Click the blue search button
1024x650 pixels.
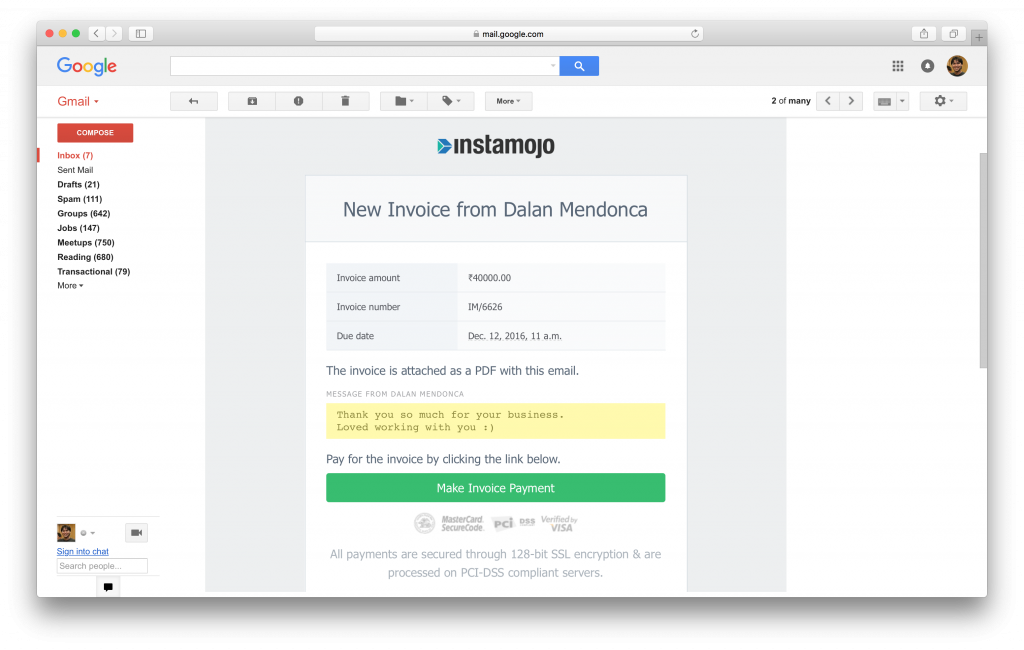(x=579, y=66)
